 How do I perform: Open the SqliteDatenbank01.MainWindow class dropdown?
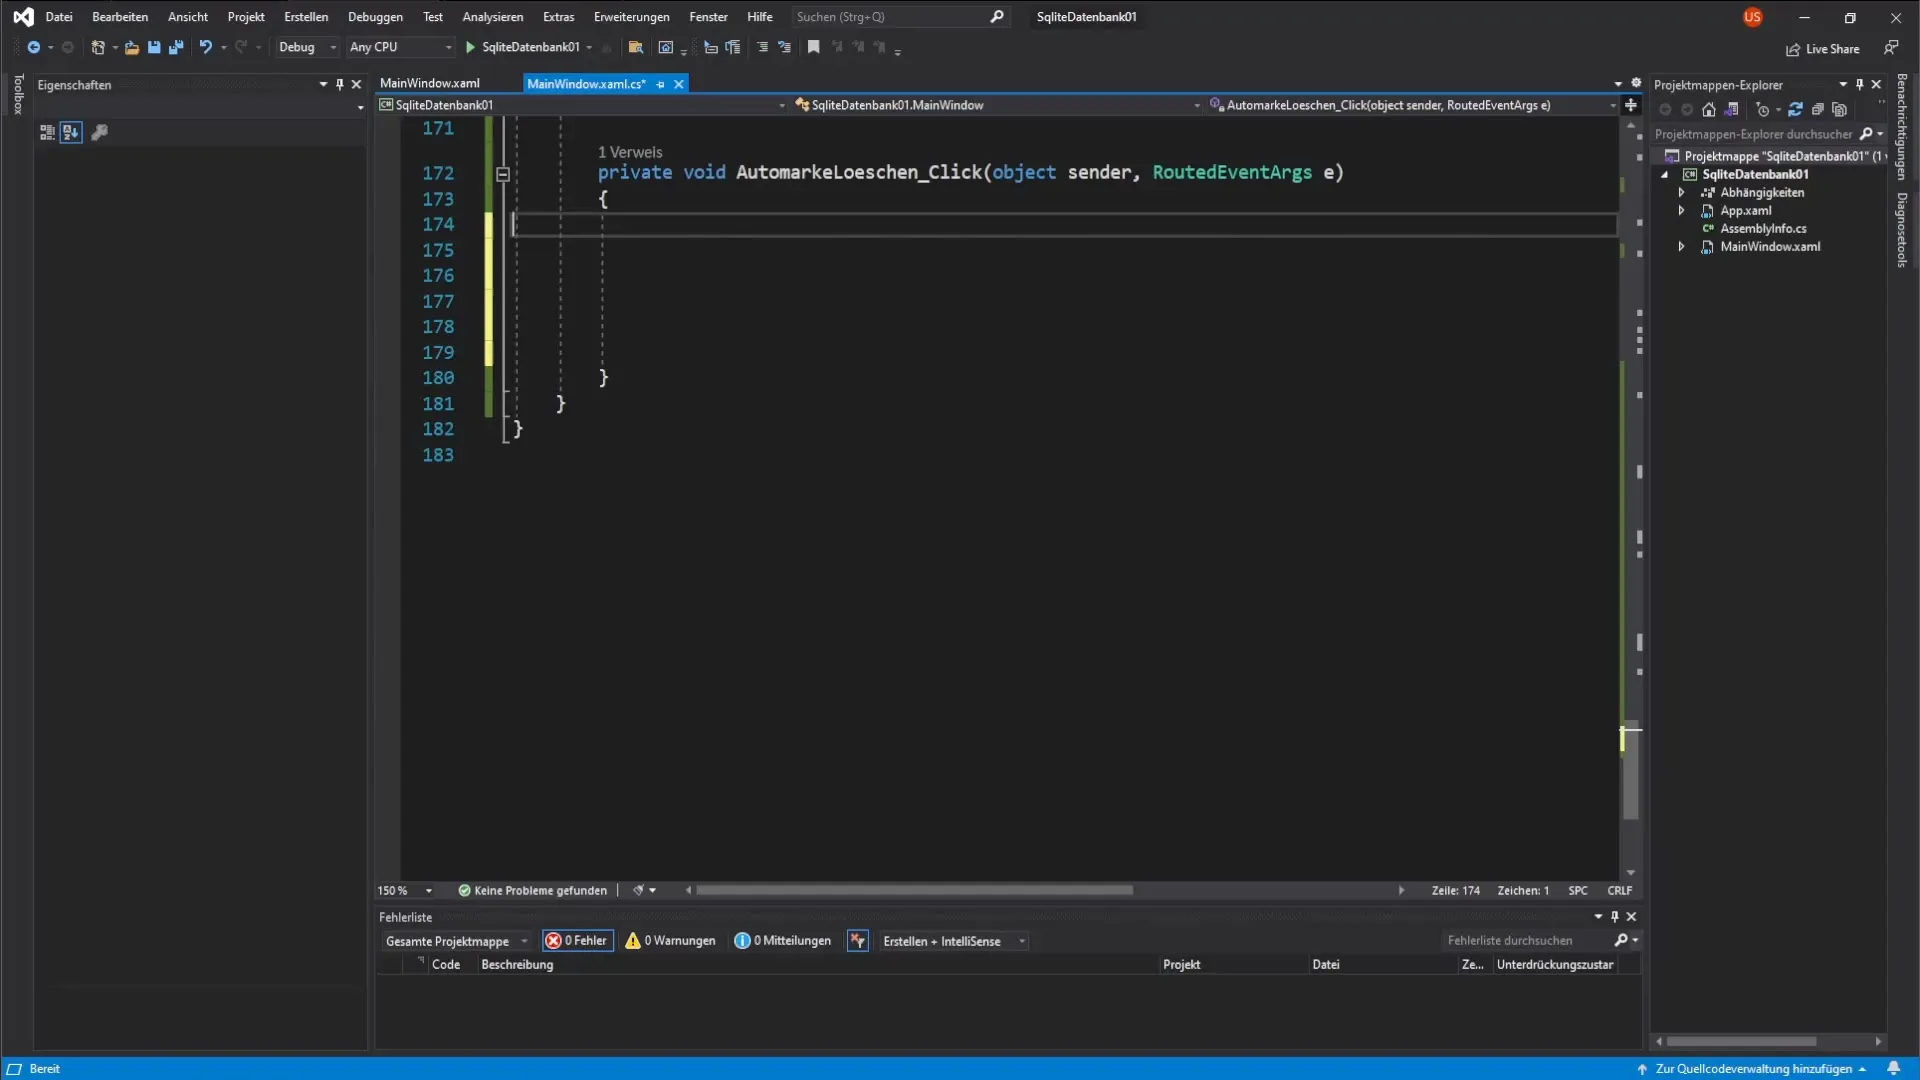click(997, 105)
